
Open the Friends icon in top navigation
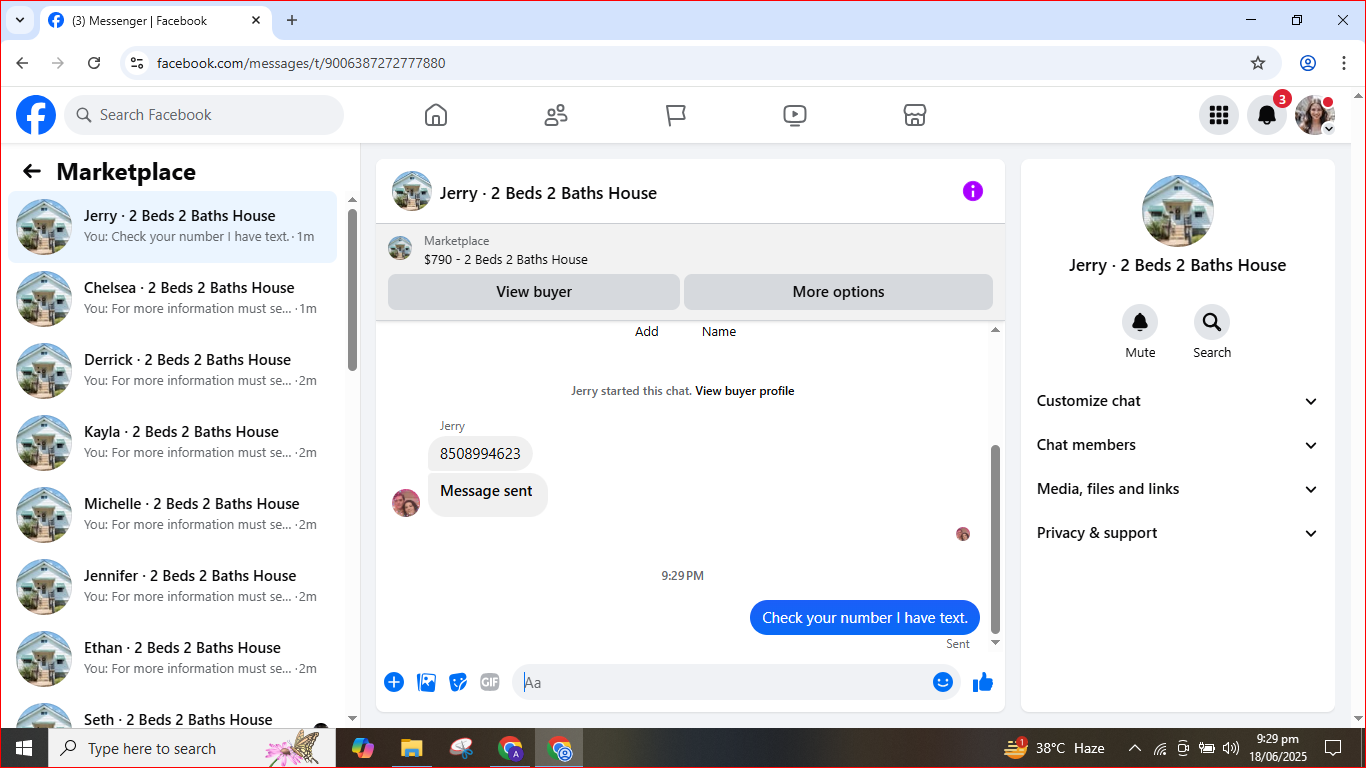[556, 115]
